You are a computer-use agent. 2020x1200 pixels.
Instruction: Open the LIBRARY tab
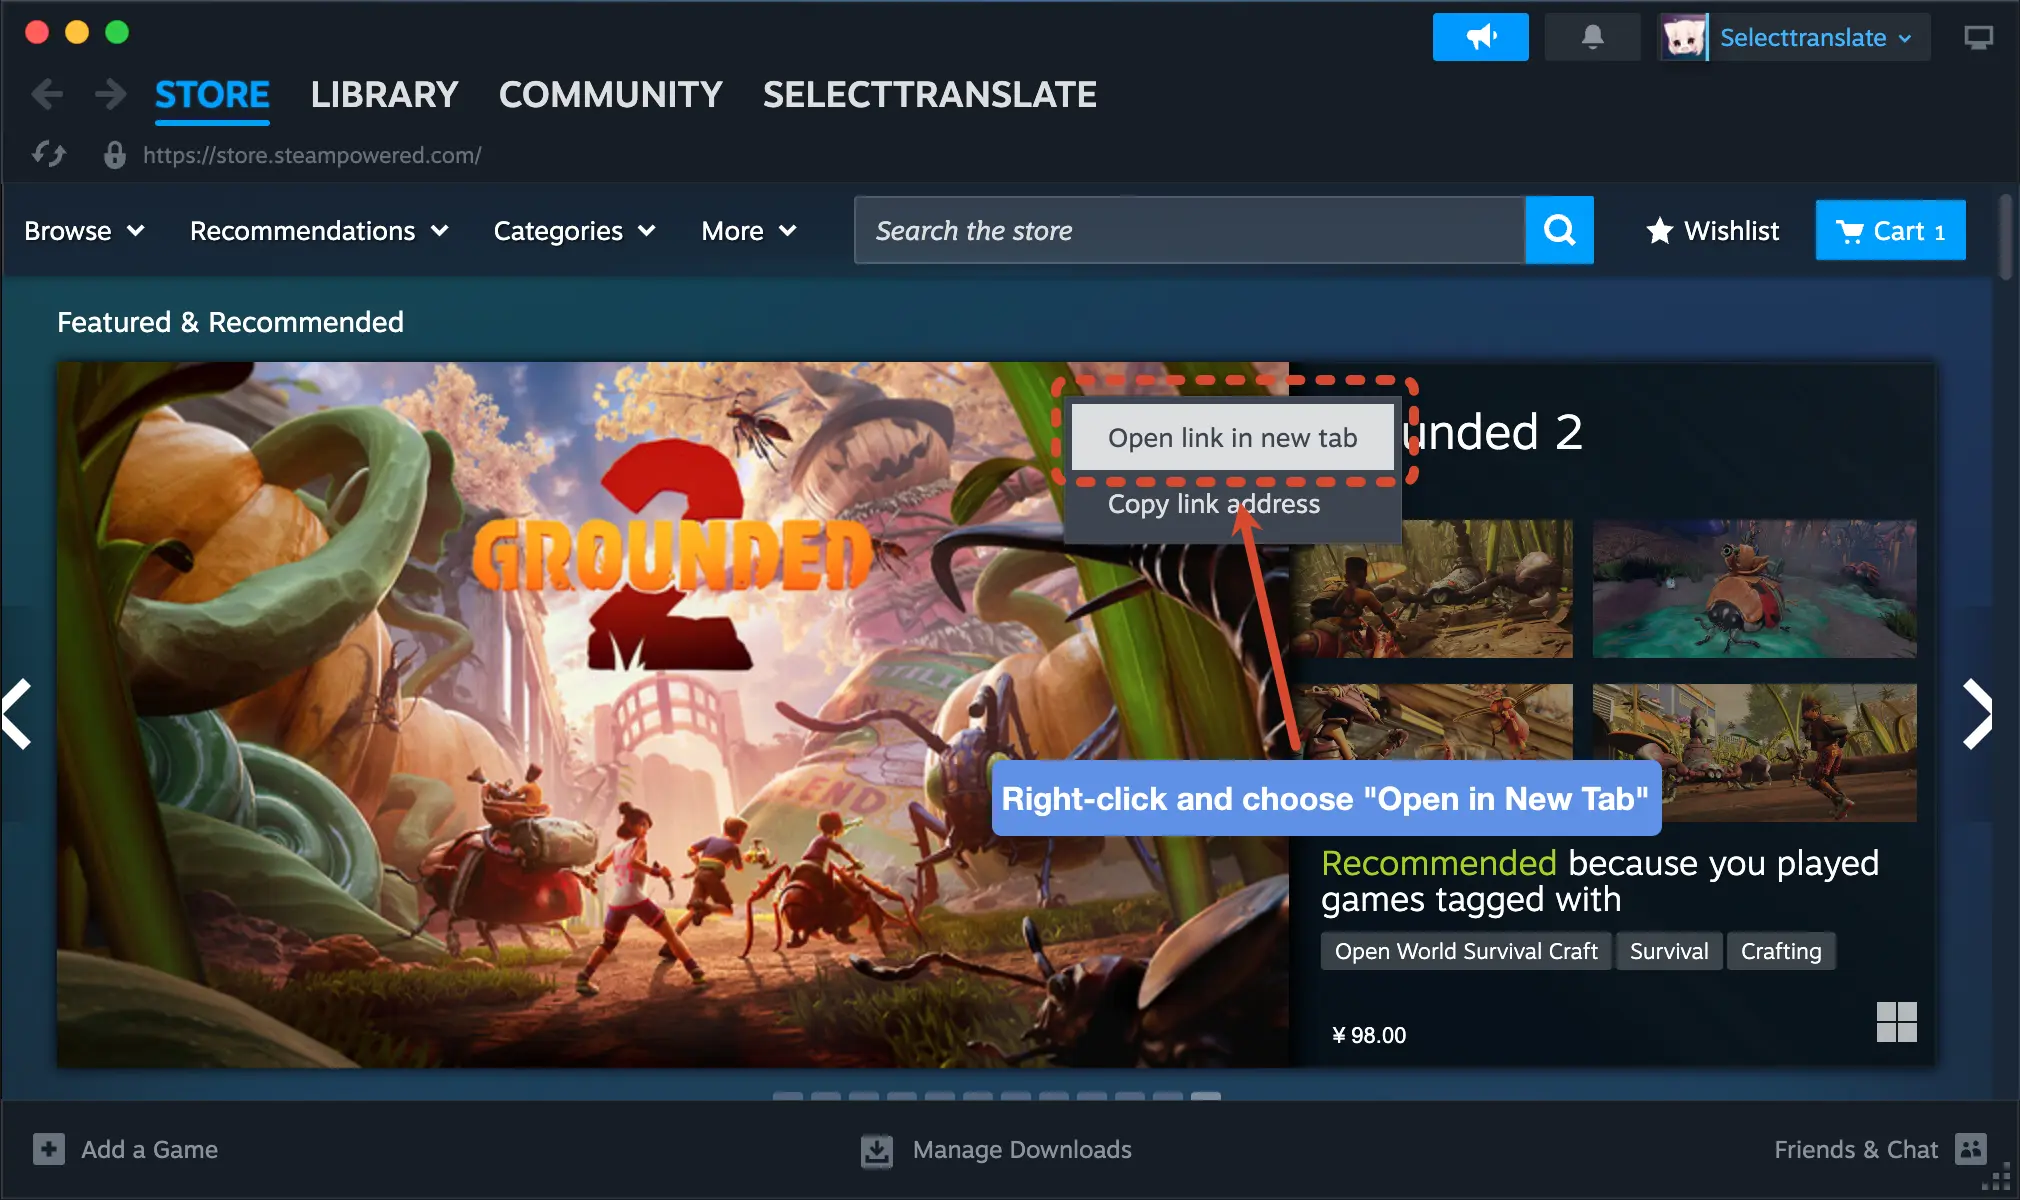pyautogui.click(x=384, y=95)
